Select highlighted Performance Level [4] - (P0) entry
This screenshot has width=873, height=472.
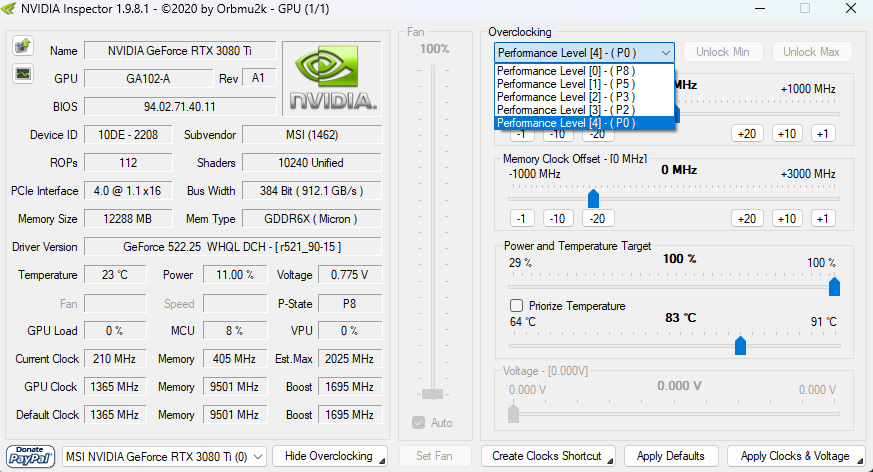point(584,123)
